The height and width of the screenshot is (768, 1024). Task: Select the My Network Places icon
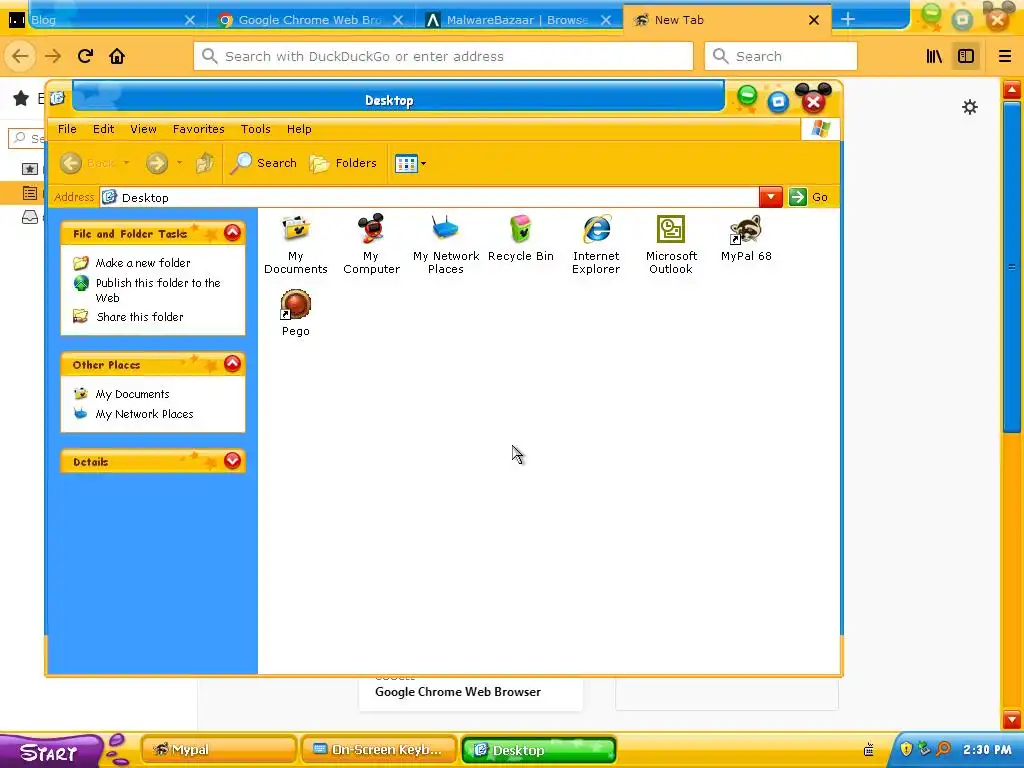pyautogui.click(x=446, y=244)
